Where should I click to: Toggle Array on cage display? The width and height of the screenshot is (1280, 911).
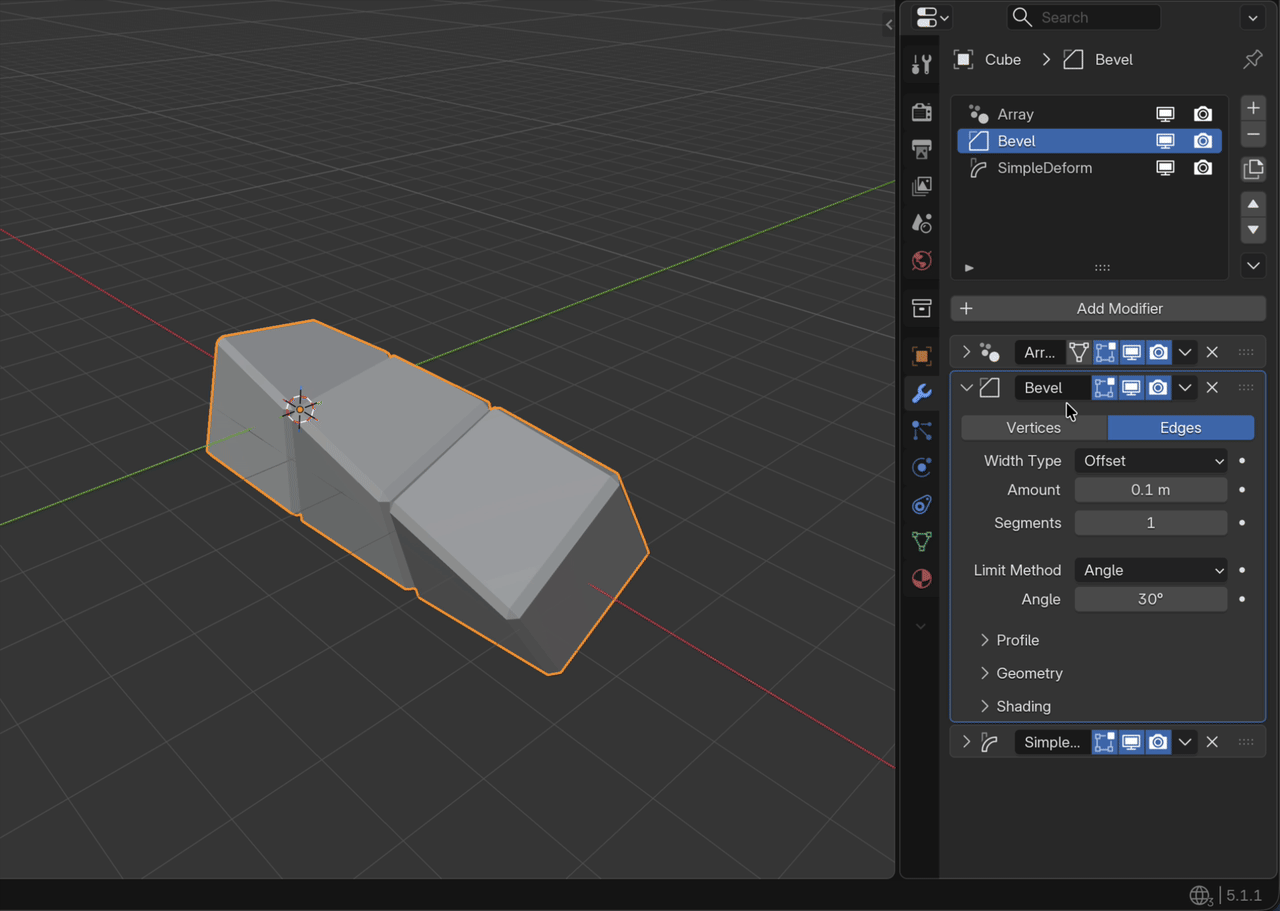tap(1078, 352)
